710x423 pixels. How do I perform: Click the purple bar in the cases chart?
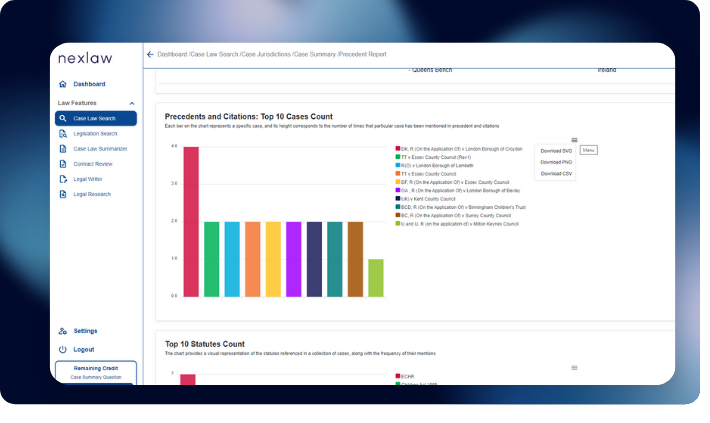pyautogui.click(x=294, y=260)
